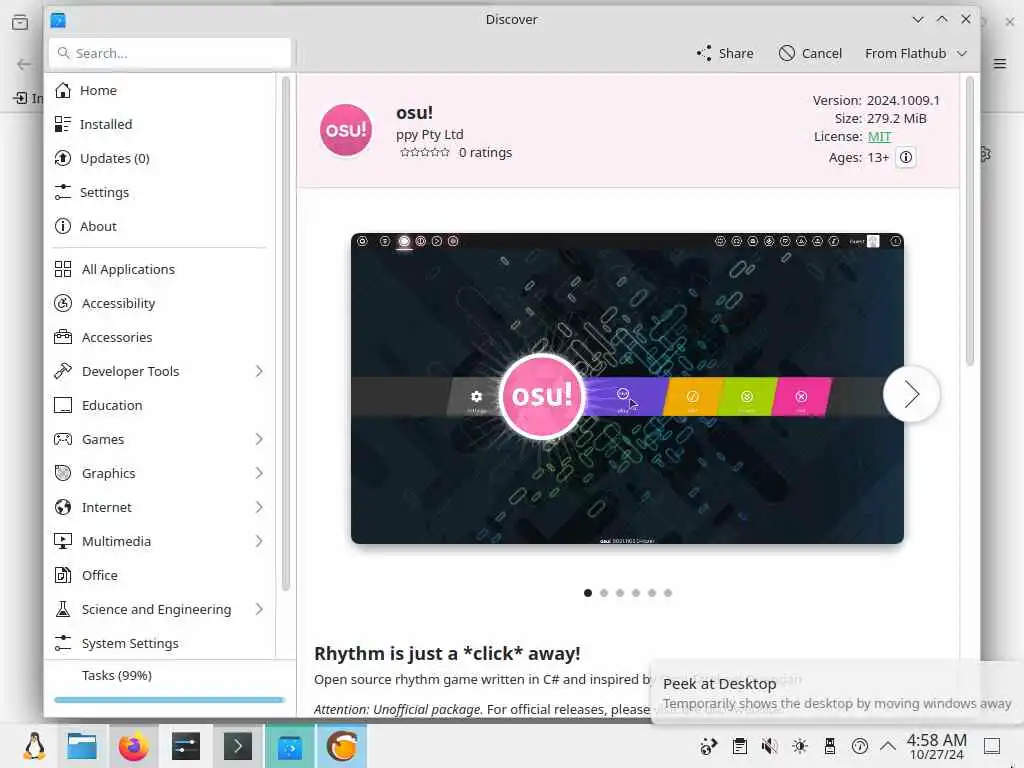Select Developer Tools hammer icon
1024x768 pixels.
[x=63, y=371]
